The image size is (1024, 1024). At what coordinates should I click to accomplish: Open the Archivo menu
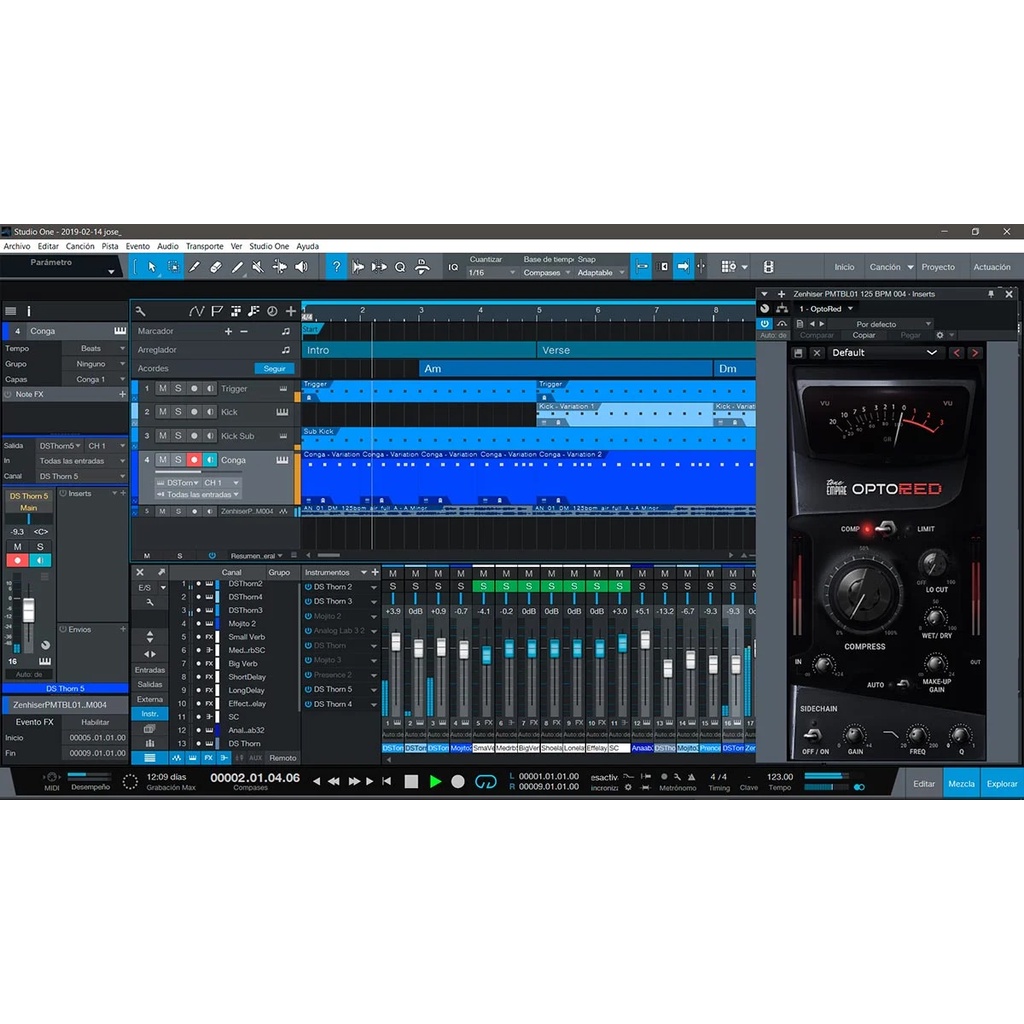[x=17, y=246]
